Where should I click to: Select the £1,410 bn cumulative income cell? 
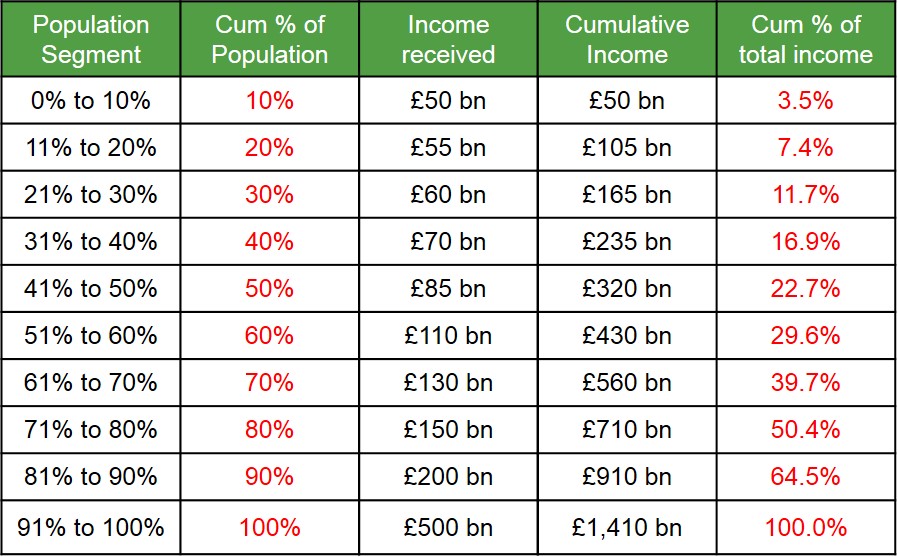pyautogui.click(x=627, y=527)
